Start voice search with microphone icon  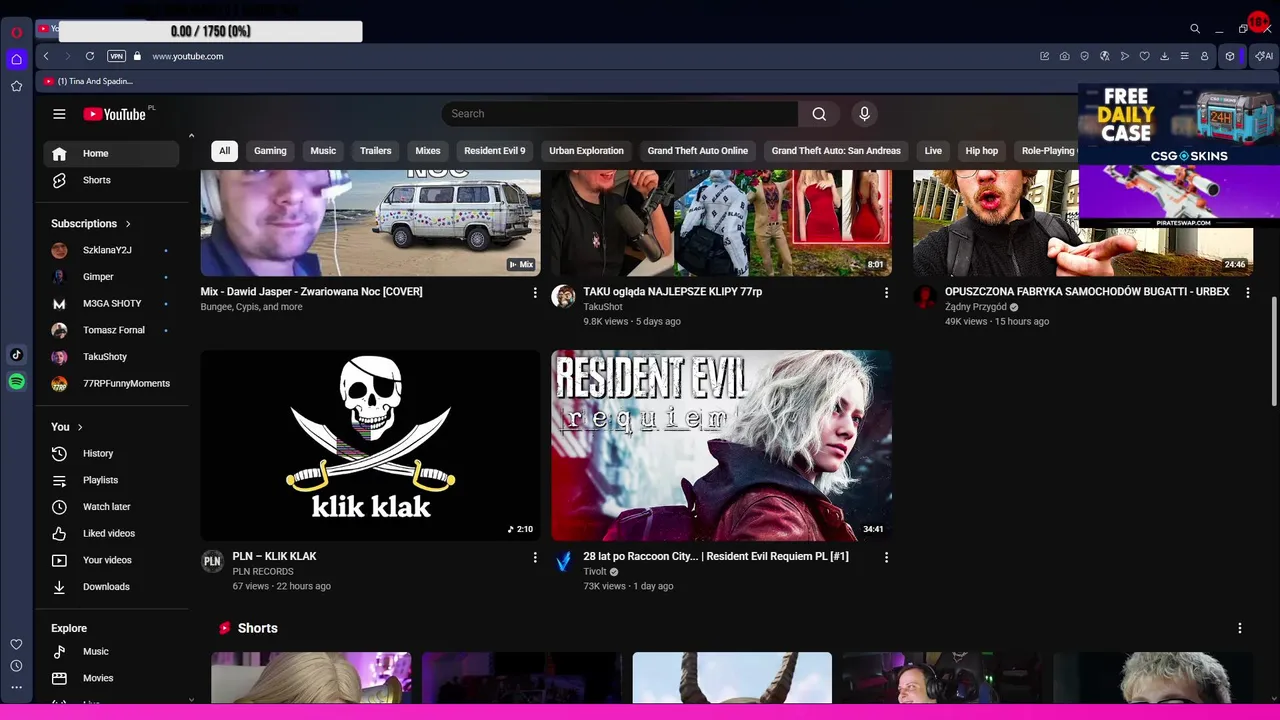[865, 114]
